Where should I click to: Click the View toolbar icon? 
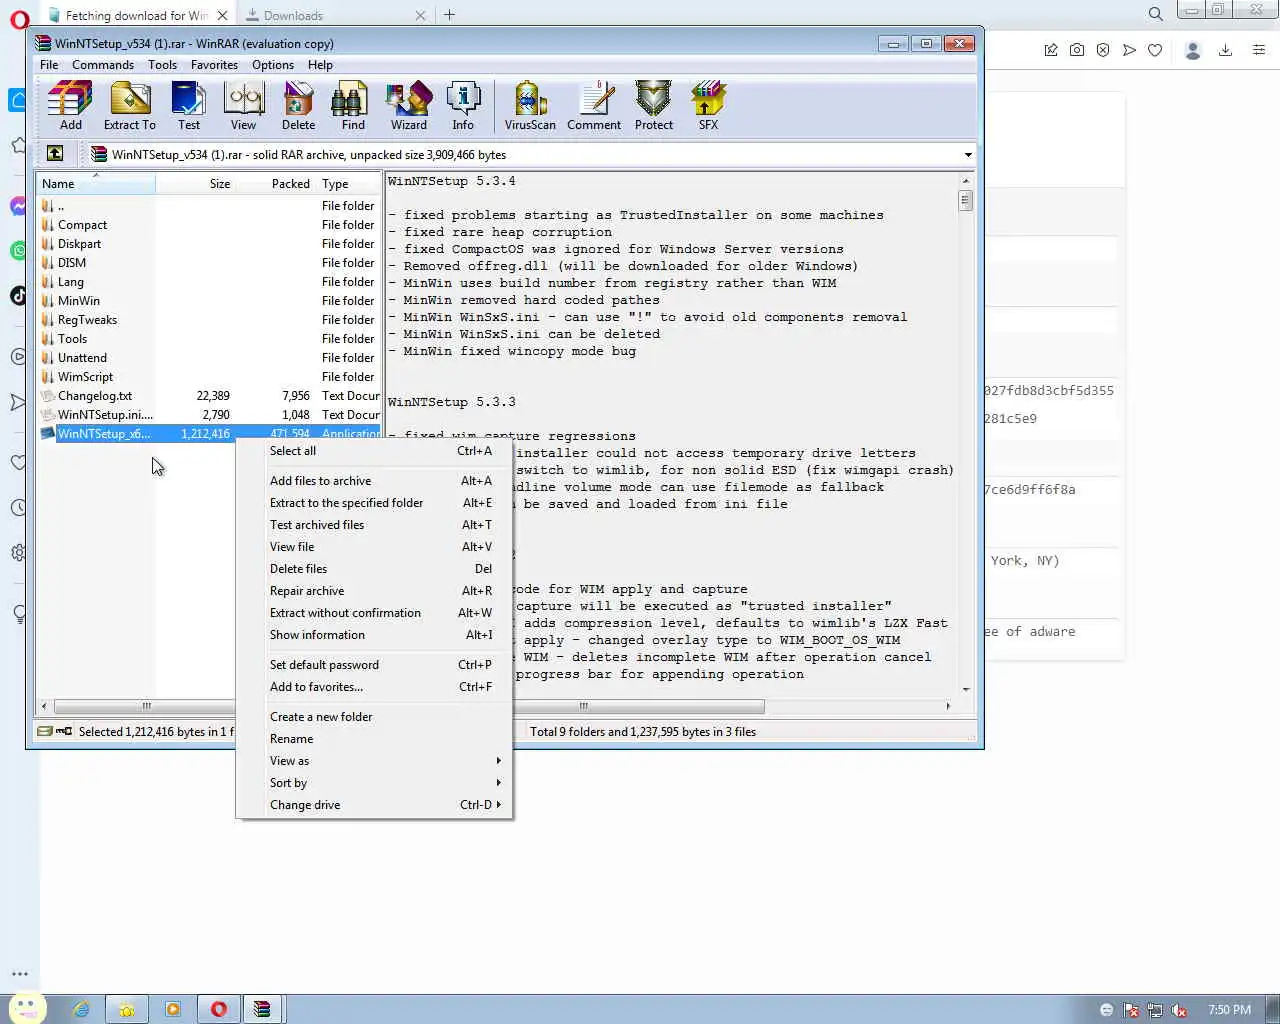(x=243, y=106)
